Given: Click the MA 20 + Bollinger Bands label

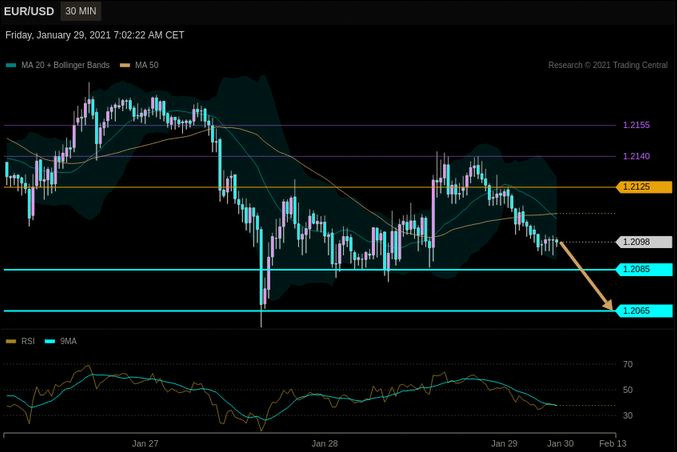Looking at the screenshot, I should (x=65, y=65).
